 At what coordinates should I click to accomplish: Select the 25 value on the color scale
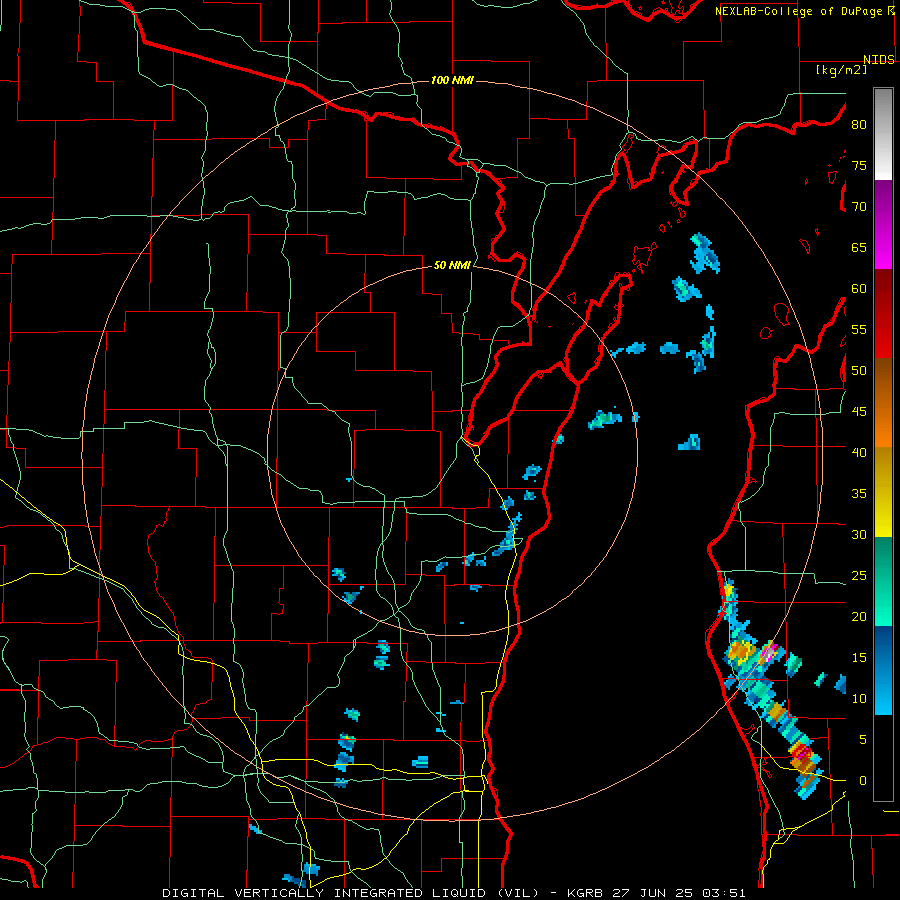click(x=859, y=576)
